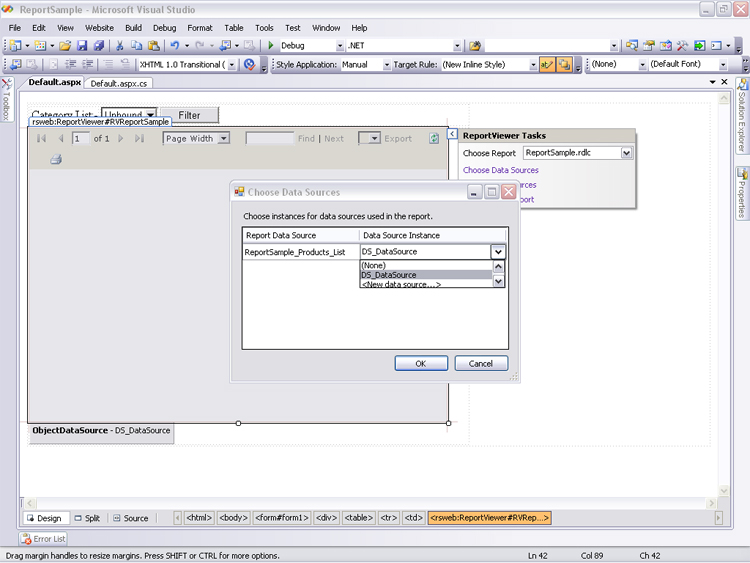
Task: Undo the last action with the Undo icon
Action: 175,45
